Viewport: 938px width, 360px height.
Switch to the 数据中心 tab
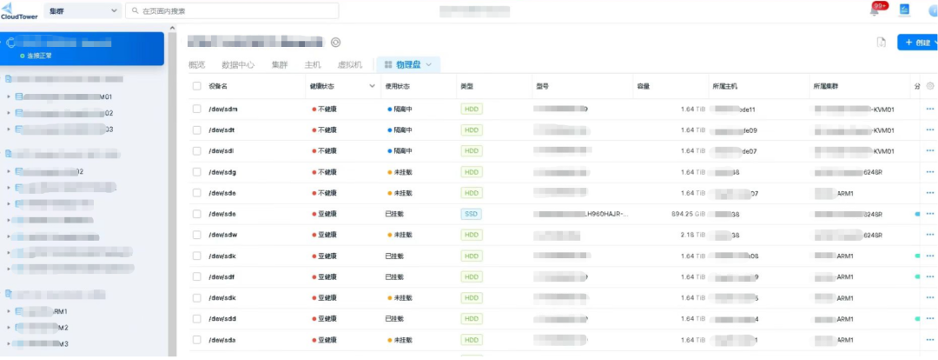pyautogui.click(x=238, y=65)
